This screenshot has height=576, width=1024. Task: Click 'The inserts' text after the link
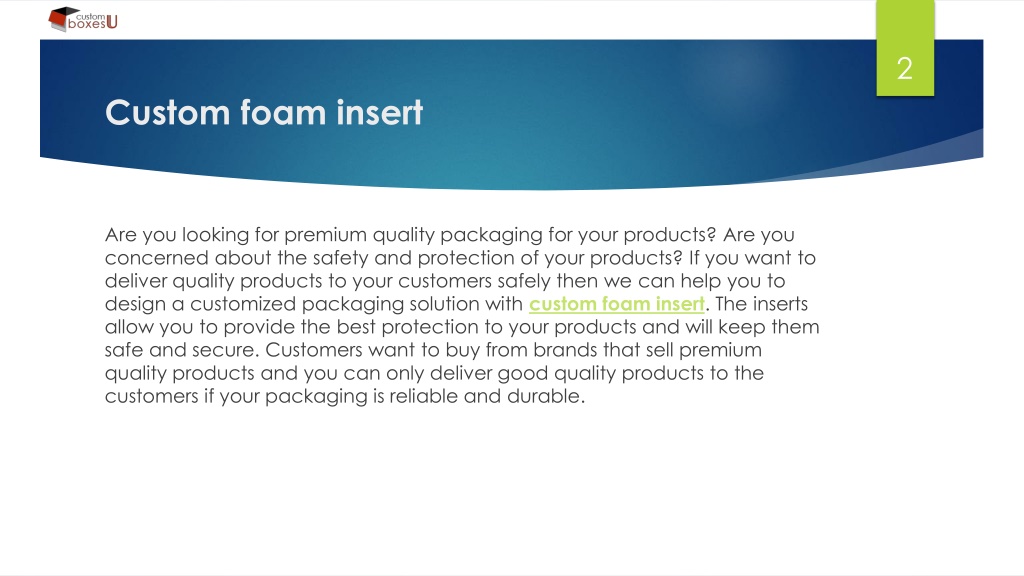tap(761, 304)
